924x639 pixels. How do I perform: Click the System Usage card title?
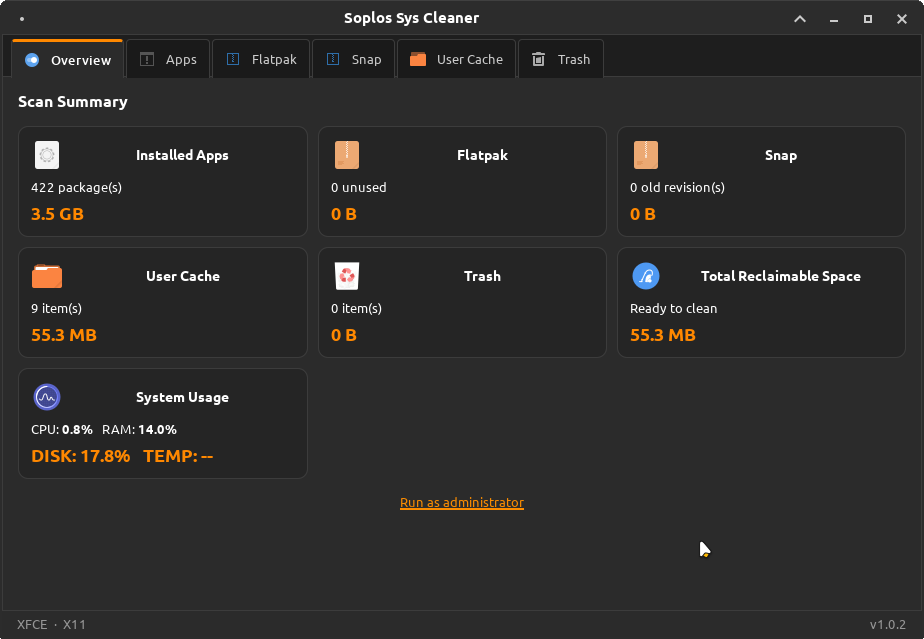182,397
